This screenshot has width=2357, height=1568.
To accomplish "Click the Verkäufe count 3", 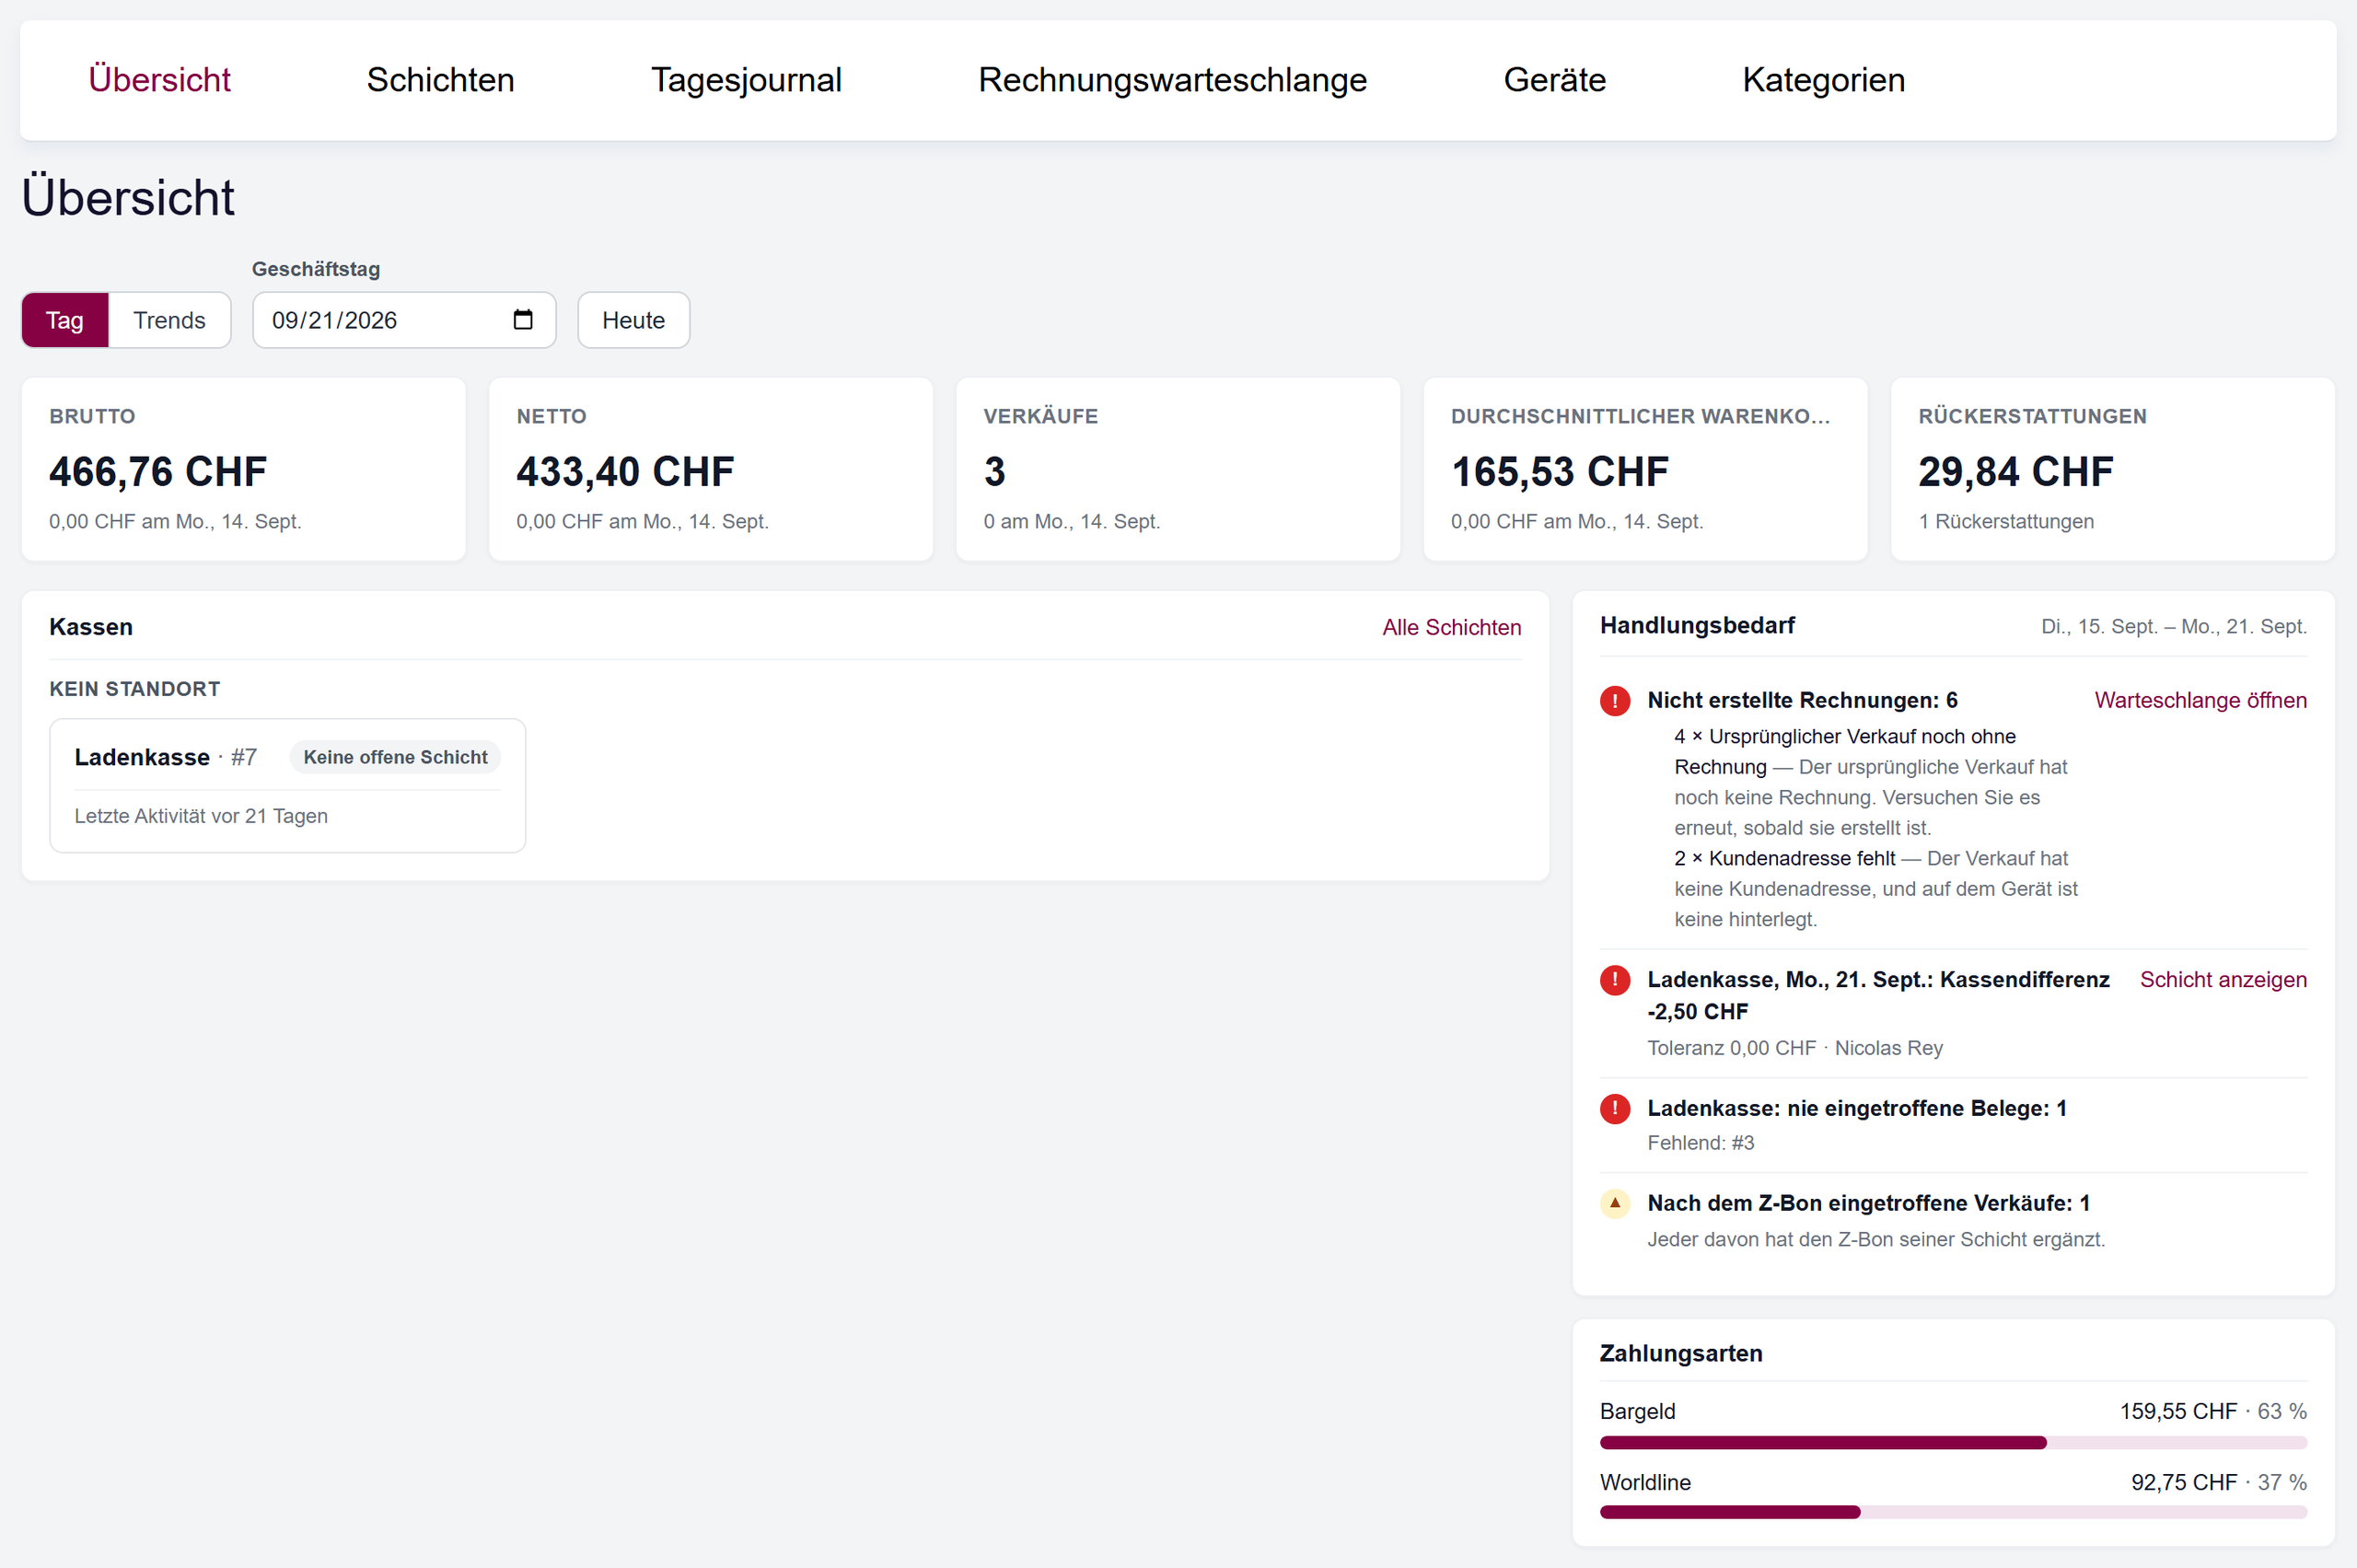I will coord(994,472).
